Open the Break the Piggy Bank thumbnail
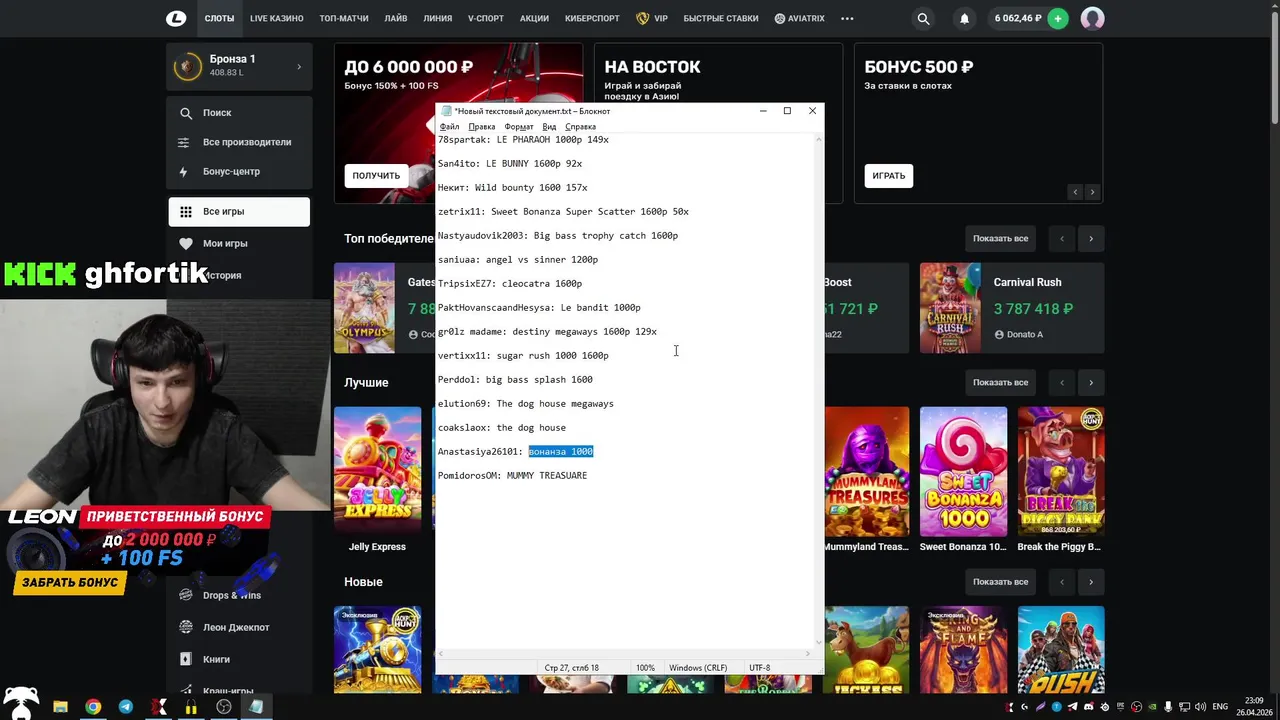The image size is (1280, 720). click(1061, 471)
